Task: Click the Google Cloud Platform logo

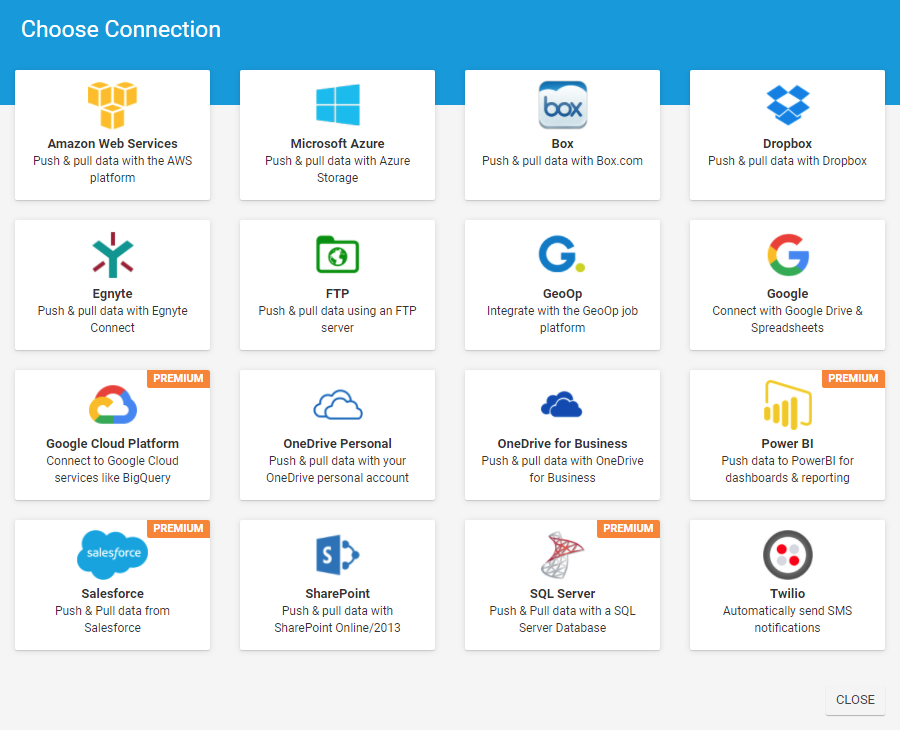Action: click(x=112, y=405)
